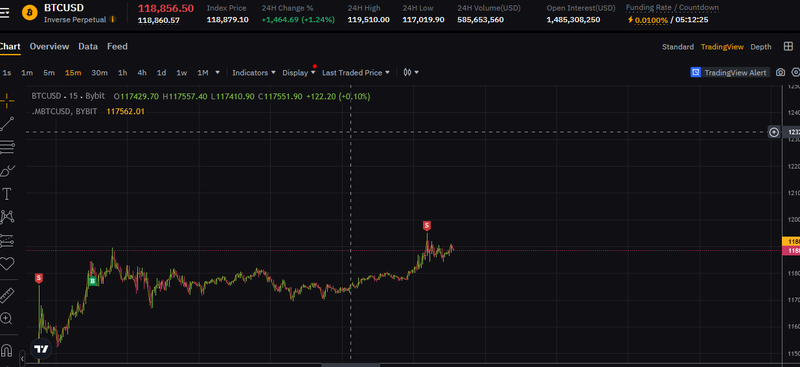Open the Feed tab

click(x=117, y=46)
